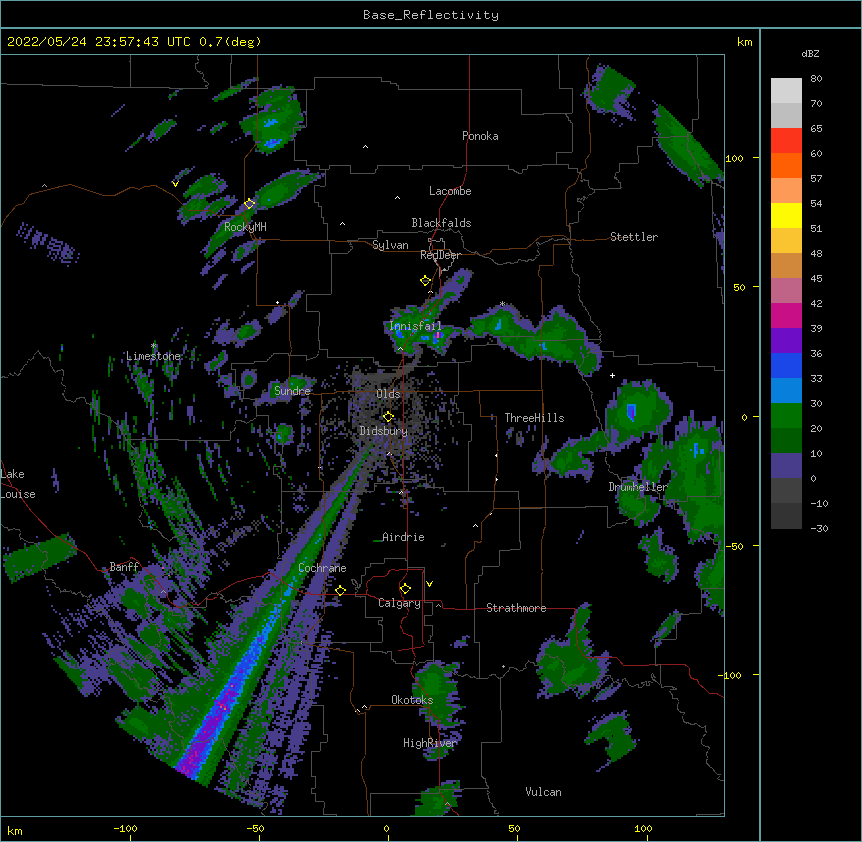Click the Okotoks town label
Viewport: 862px width, 842px height.
(x=412, y=700)
